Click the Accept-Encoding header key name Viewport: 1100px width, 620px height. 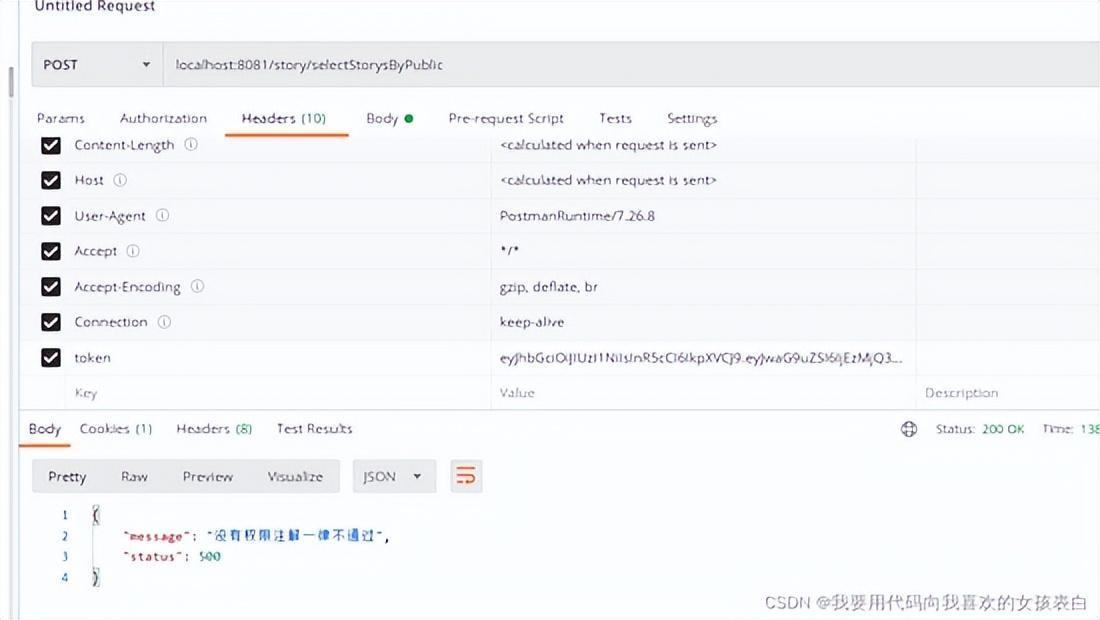tap(128, 287)
